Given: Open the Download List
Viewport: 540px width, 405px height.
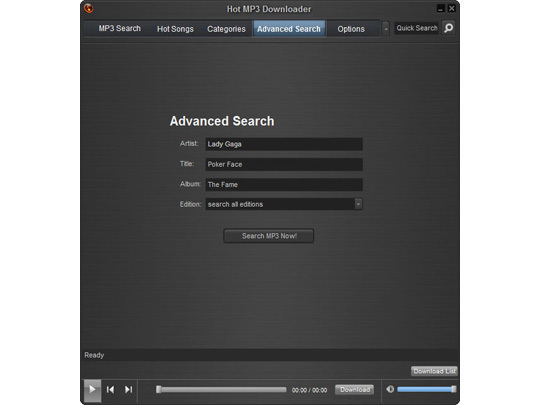Looking at the screenshot, I should (434, 371).
